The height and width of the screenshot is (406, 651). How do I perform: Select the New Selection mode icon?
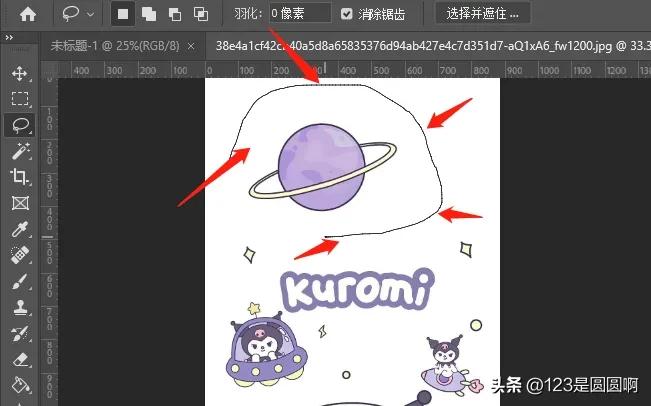point(122,14)
